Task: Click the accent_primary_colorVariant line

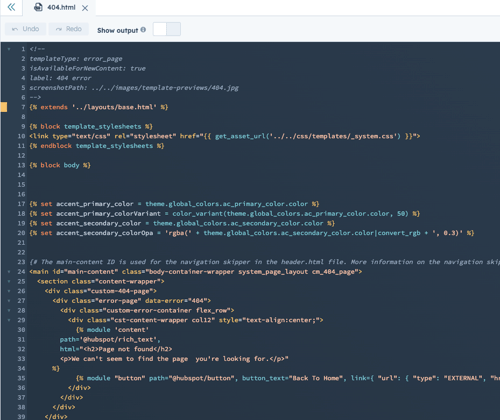Action: 225,213
